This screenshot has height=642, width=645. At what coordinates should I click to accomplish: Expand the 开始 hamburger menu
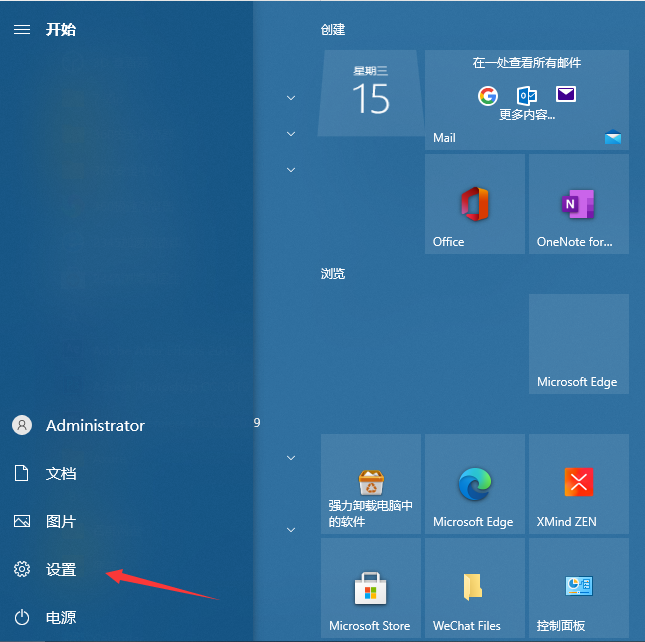(x=21, y=30)
